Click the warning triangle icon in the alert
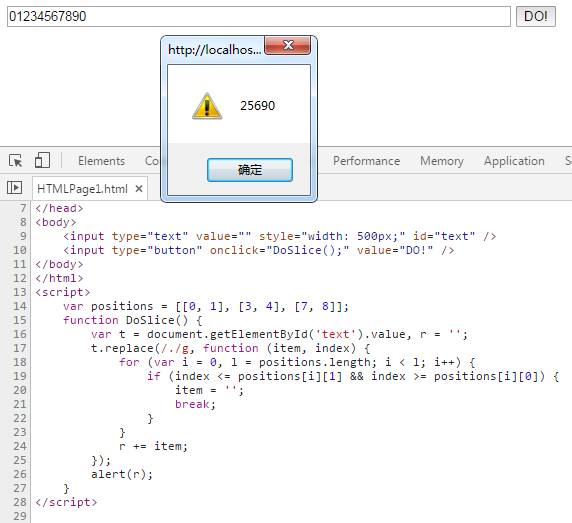572x523 pixels. coord(207,106)
